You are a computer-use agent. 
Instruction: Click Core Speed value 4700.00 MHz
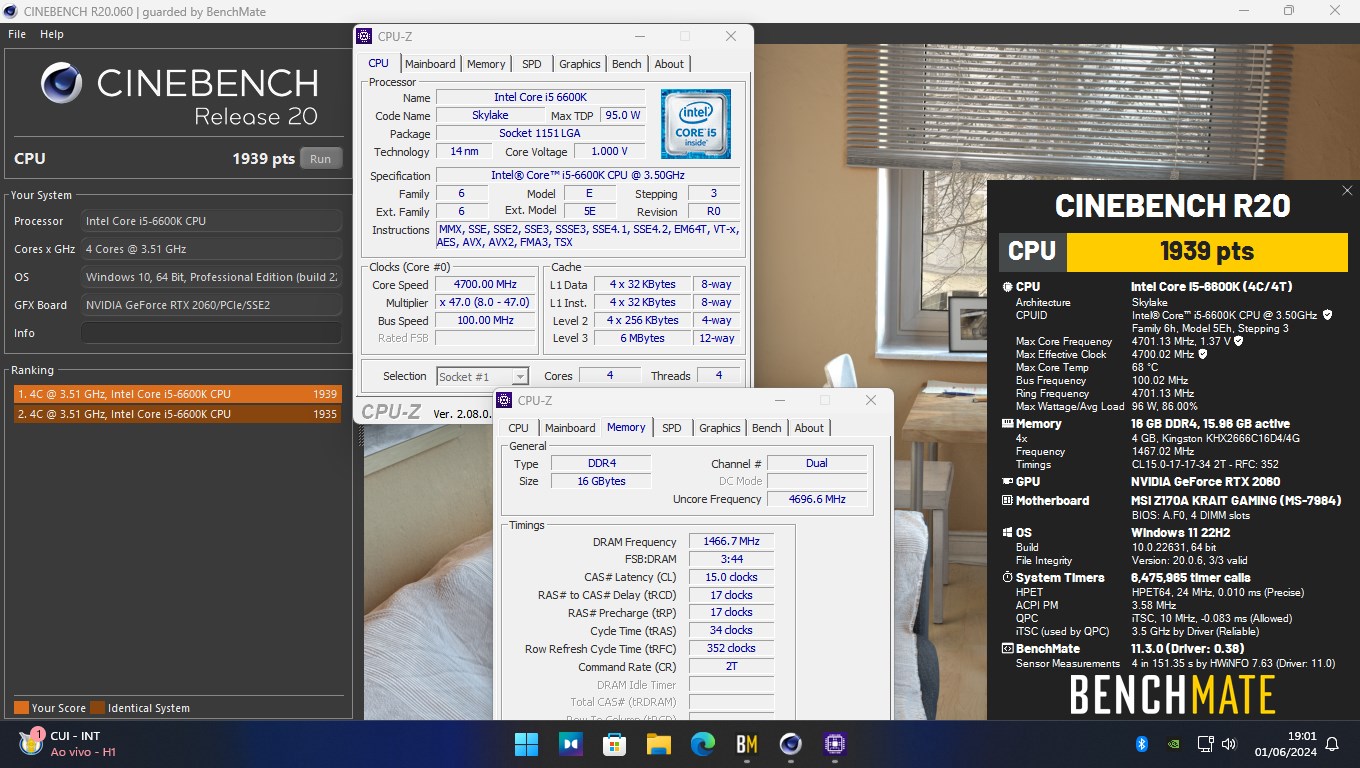point(484,285)
